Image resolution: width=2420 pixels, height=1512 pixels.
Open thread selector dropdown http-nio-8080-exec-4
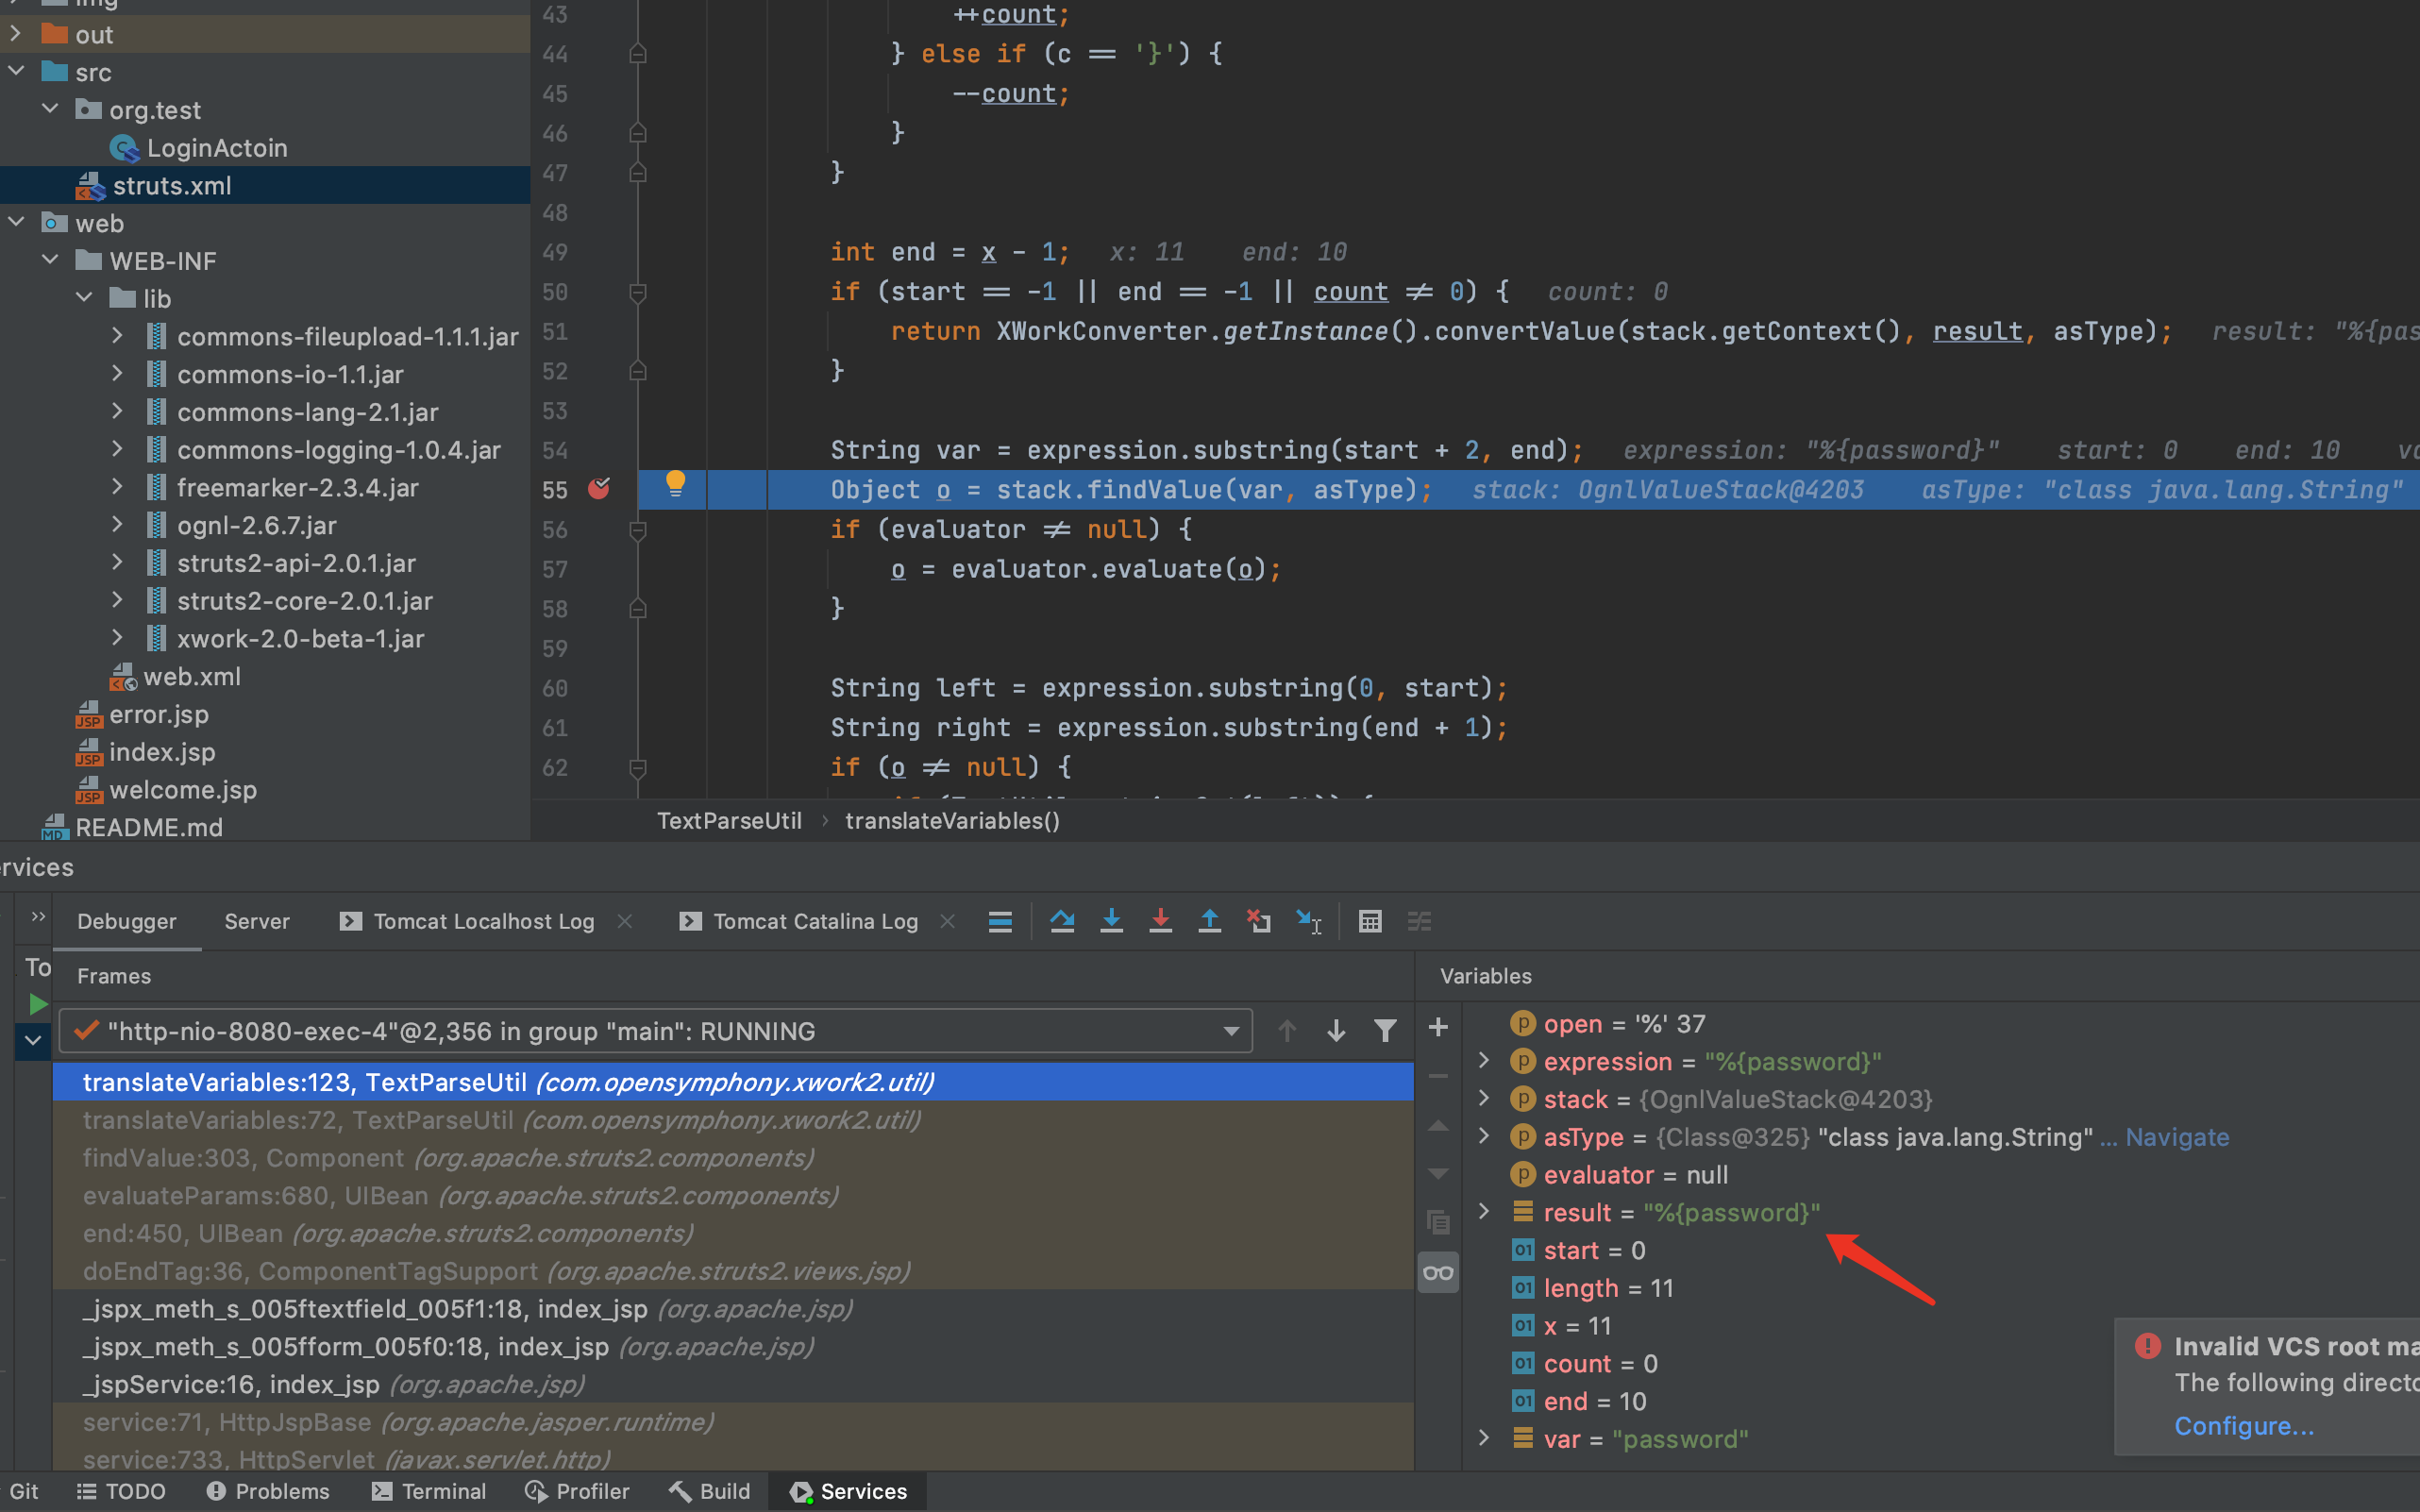656,1031
